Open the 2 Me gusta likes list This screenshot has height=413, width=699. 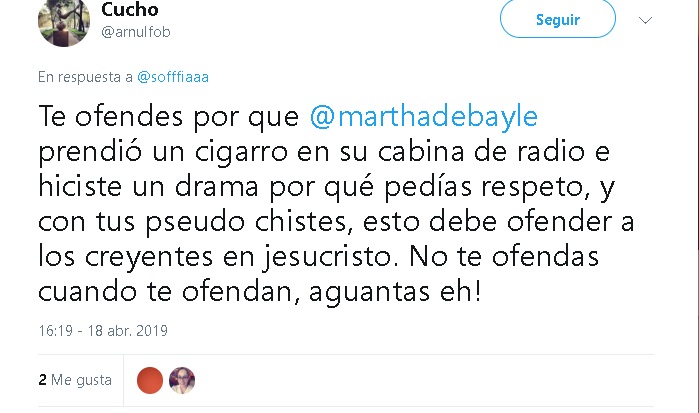[75, 380]
